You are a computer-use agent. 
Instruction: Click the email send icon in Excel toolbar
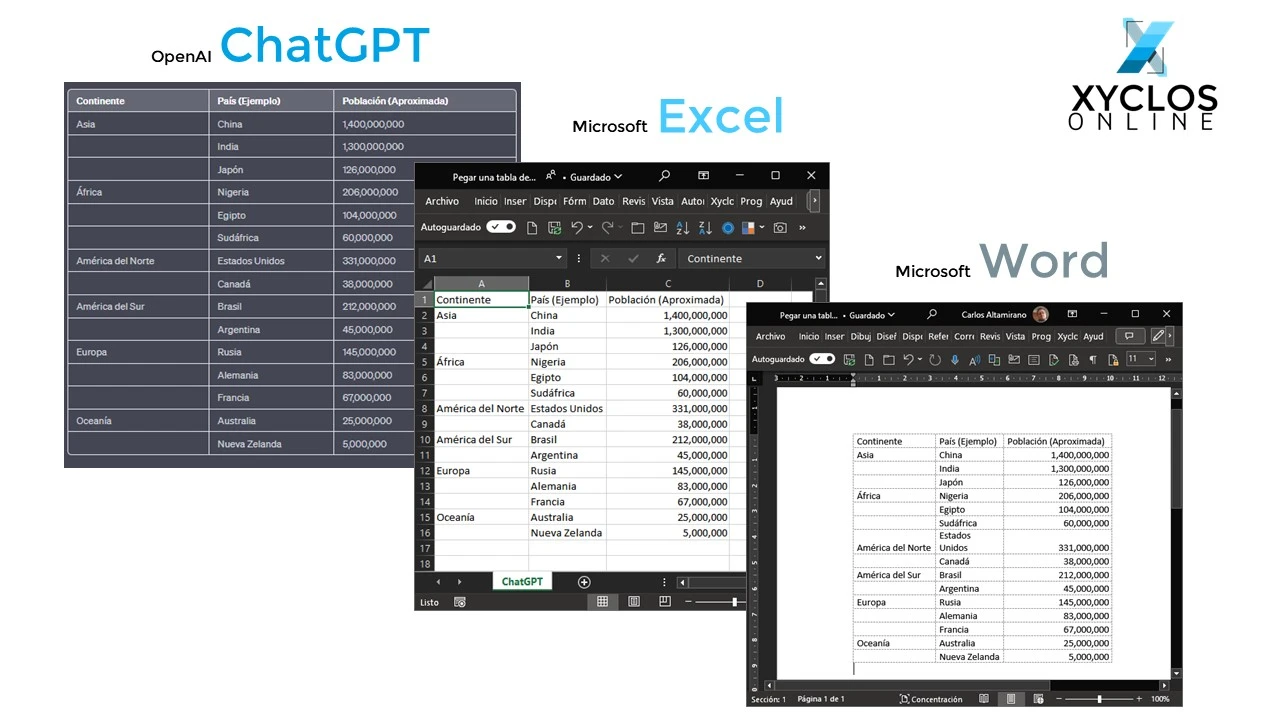tap(660, 228)
